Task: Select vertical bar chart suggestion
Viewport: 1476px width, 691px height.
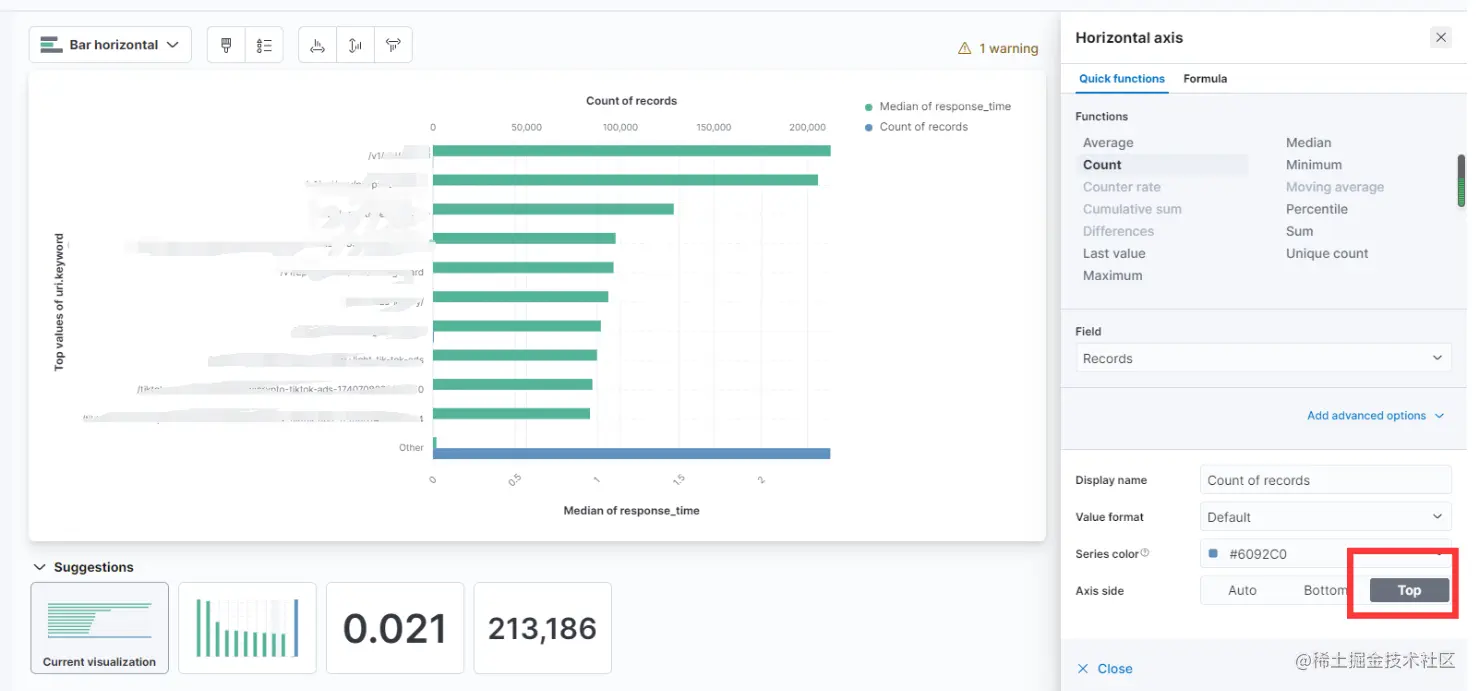Action: (247, 628)
